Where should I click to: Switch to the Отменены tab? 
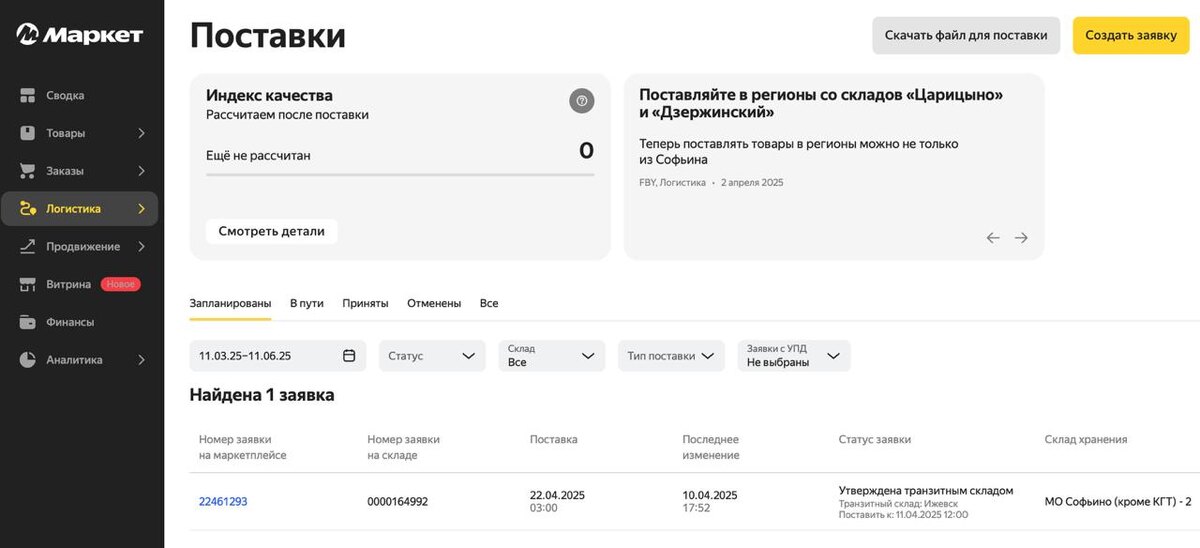tap(434, 303)
